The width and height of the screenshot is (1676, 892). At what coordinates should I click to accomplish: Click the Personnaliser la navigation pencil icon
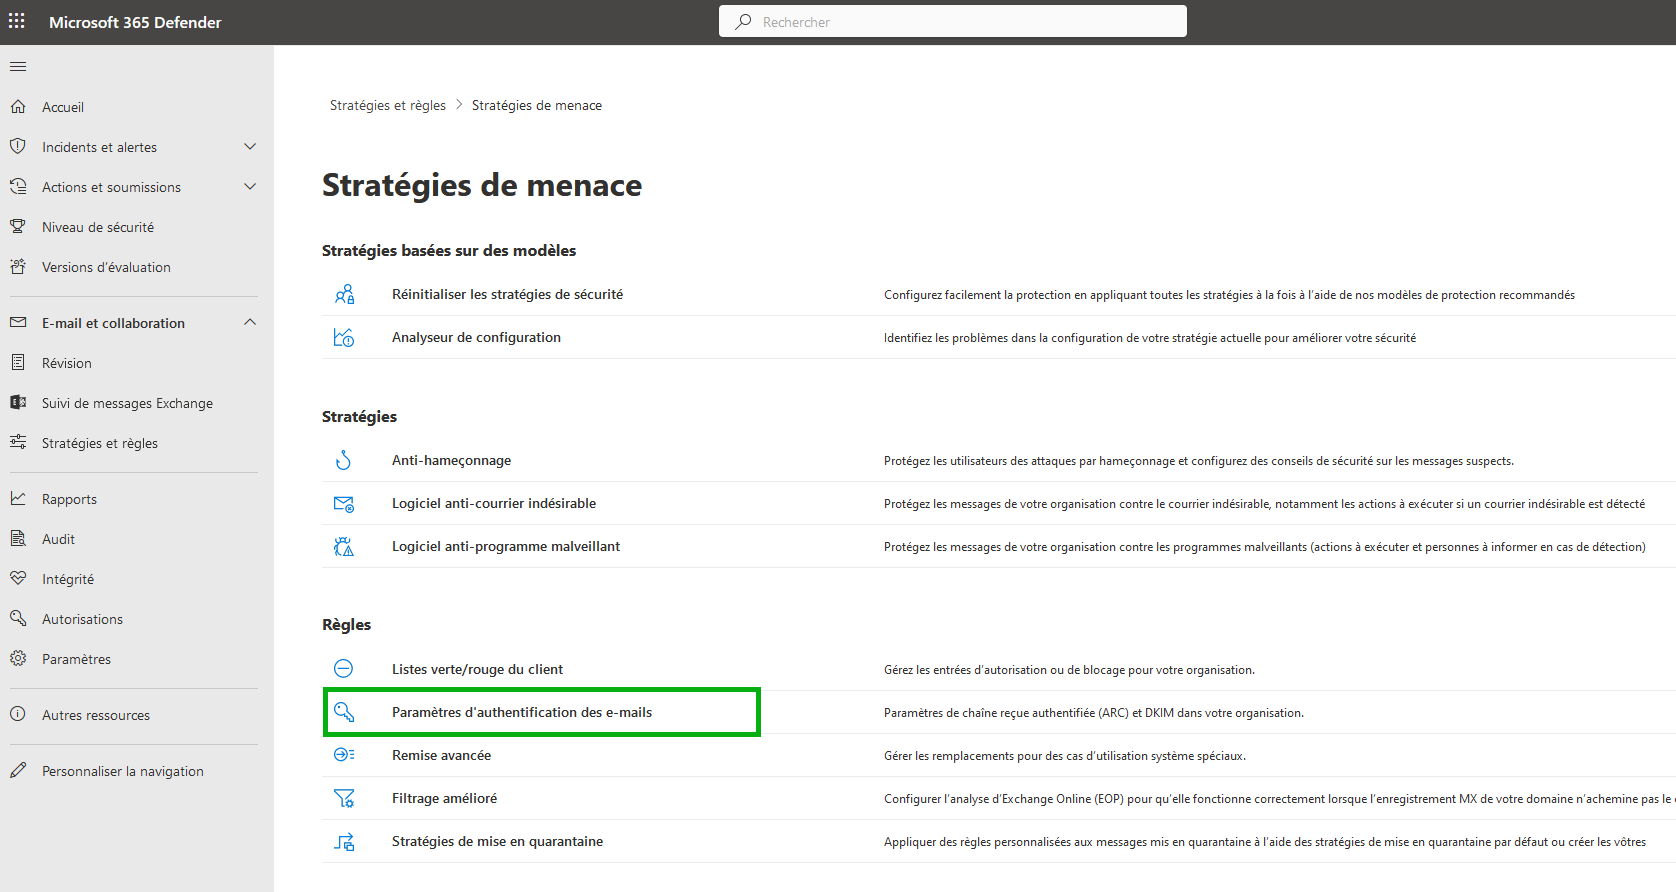click(18, 770)
